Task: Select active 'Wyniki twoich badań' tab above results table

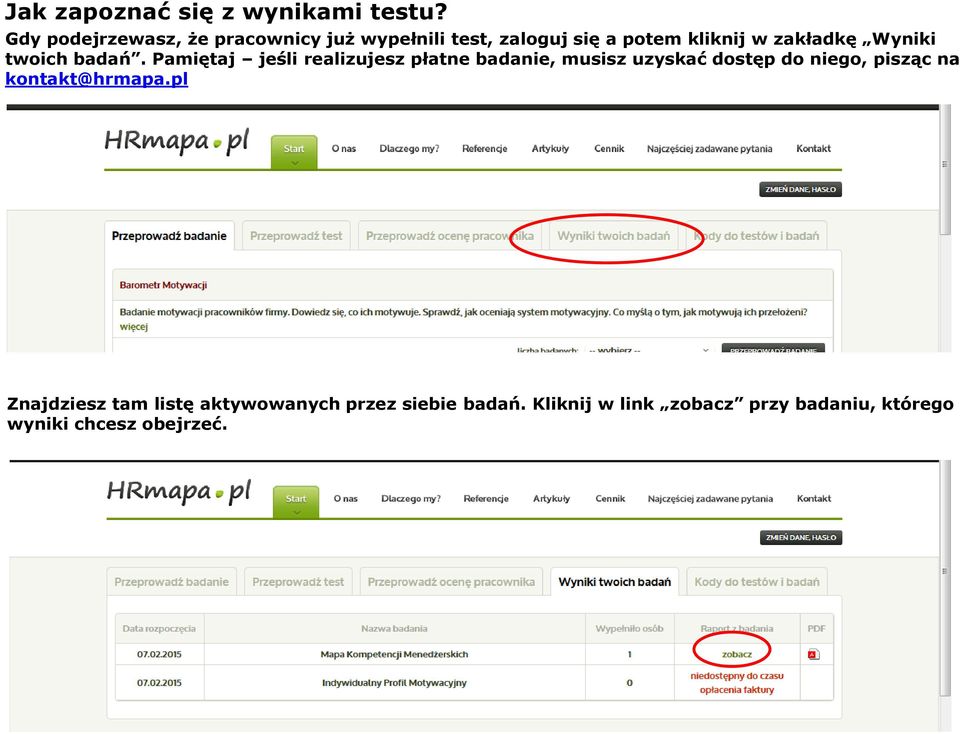Action: tap(615, 582)
